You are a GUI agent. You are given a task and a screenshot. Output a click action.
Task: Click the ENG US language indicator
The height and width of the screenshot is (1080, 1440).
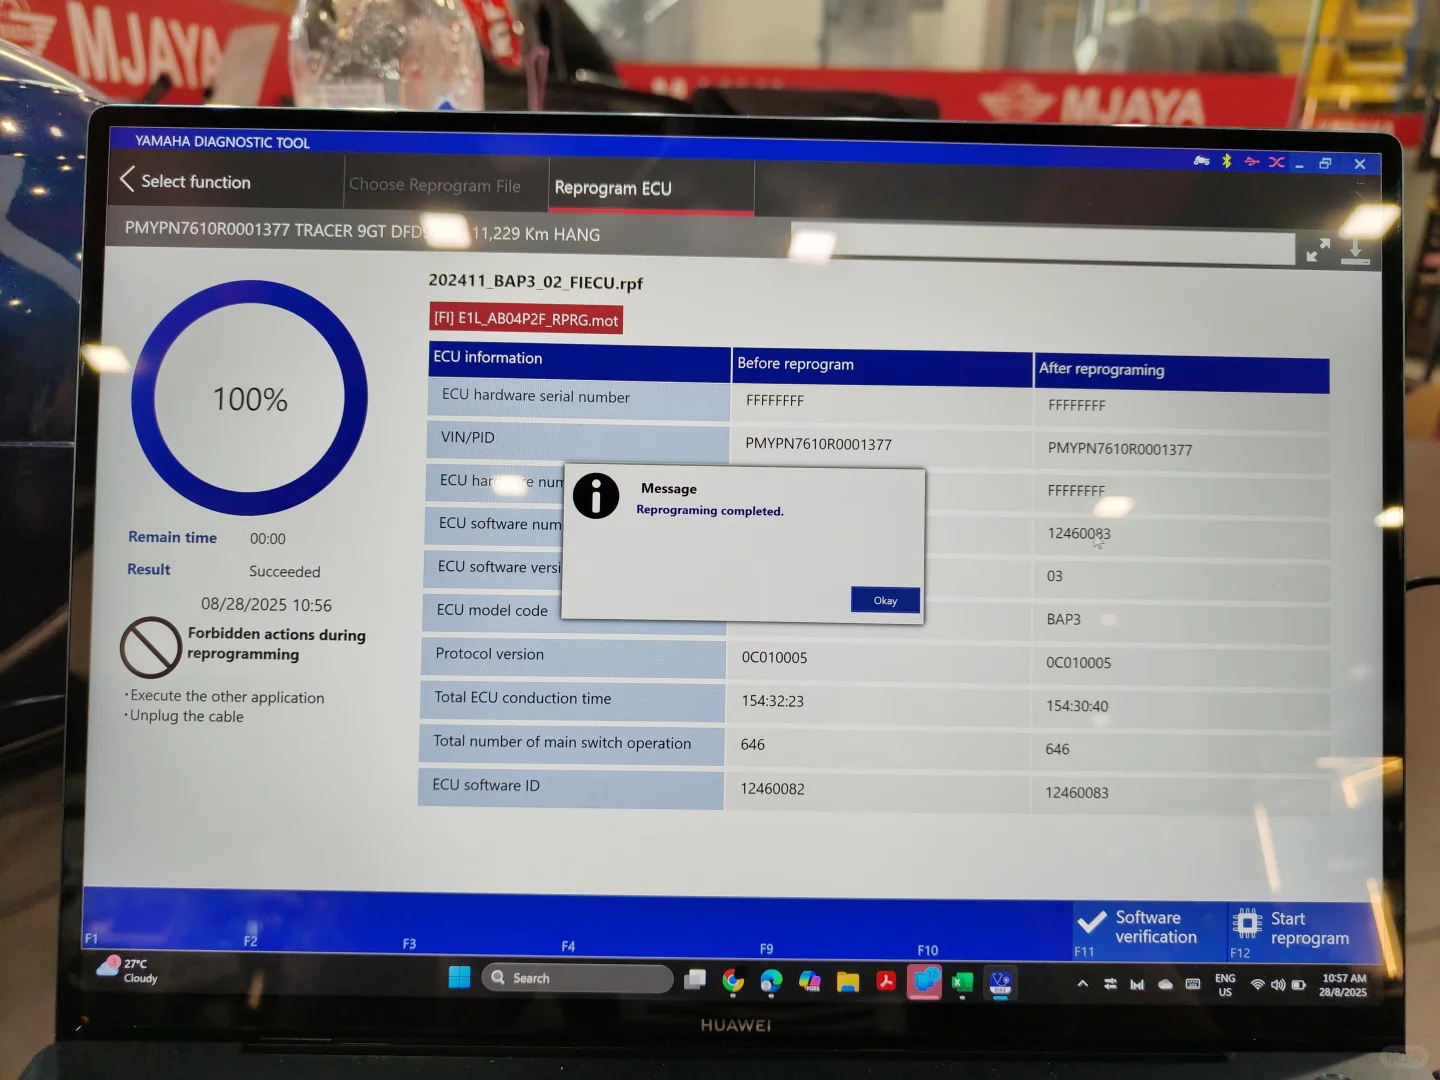tap(1225, 985)
